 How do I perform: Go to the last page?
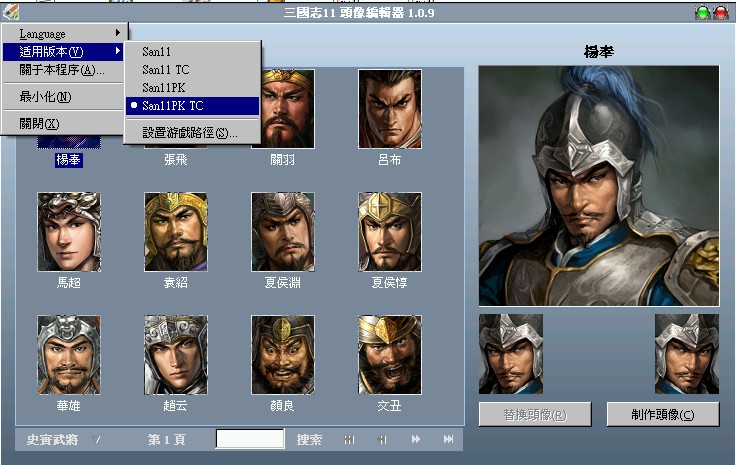(448, 439)
